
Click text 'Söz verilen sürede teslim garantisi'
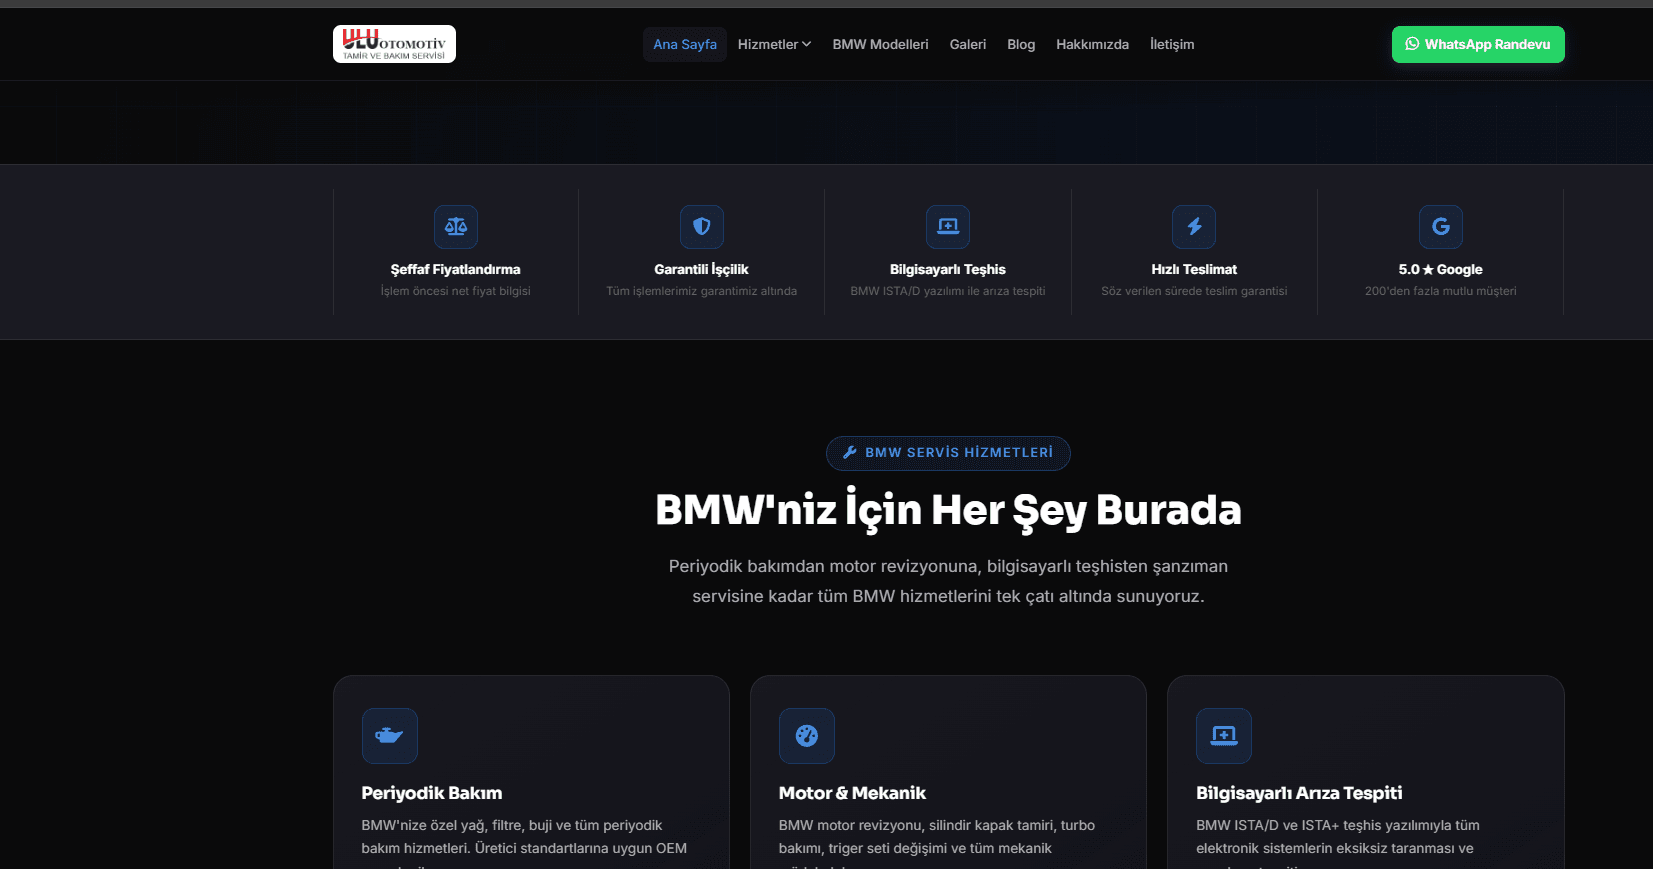pyautogui.click(x=1194, y=291)
